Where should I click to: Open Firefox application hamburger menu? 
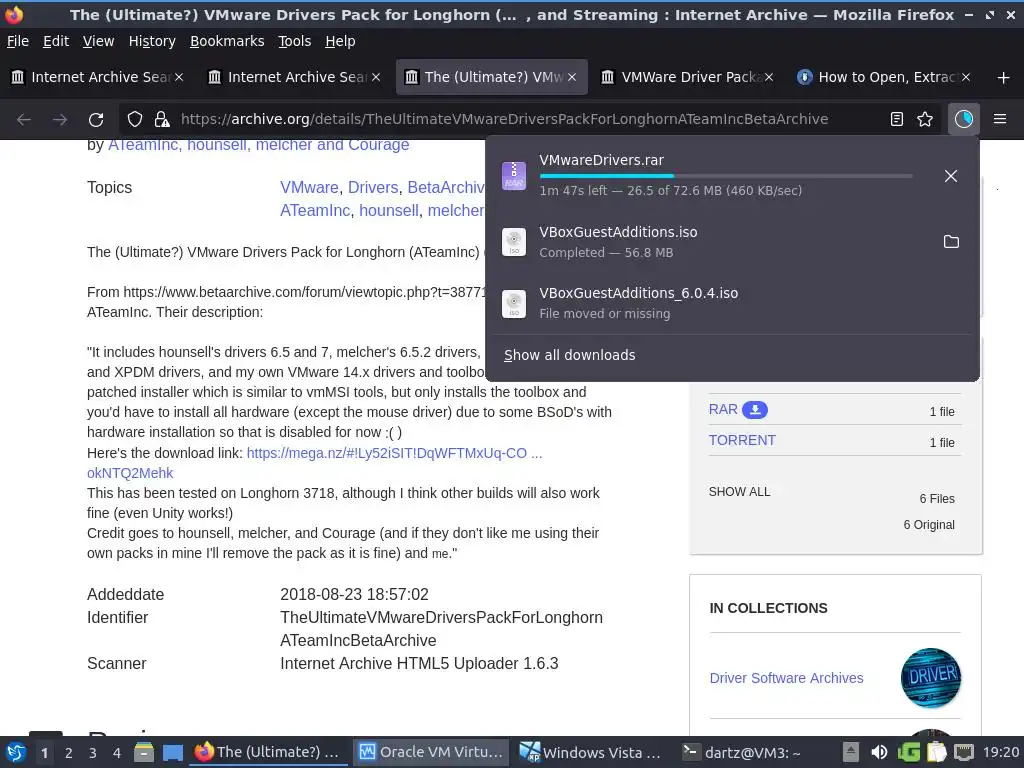click(x=1000, y=119)
